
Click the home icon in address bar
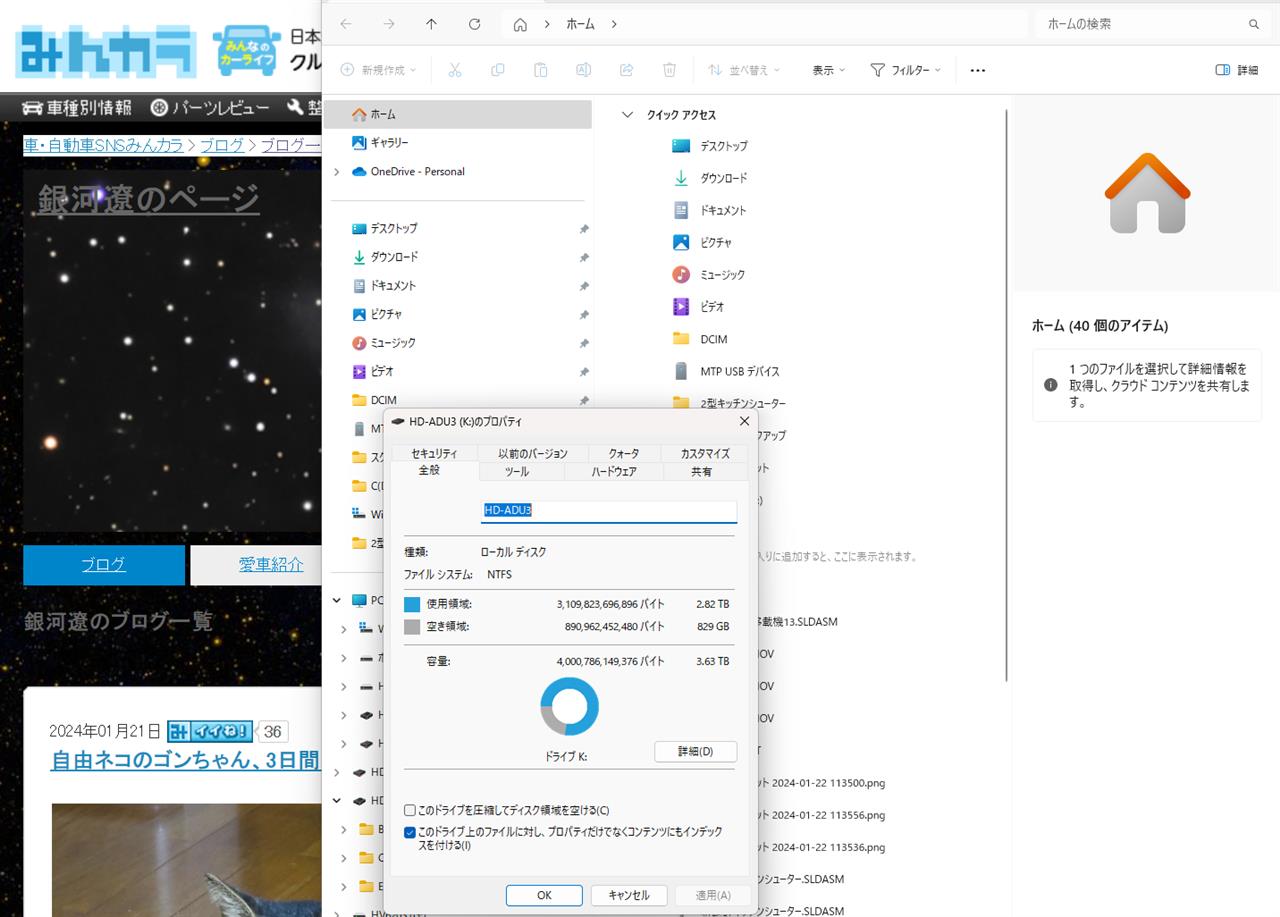click(x=520, y=24)
